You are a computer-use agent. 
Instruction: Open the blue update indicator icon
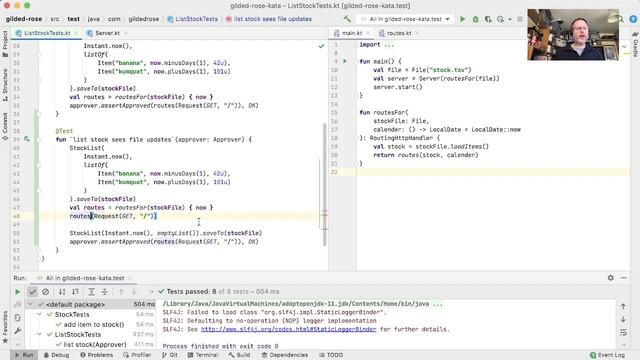pyautogui.click(x=633, y=19)
